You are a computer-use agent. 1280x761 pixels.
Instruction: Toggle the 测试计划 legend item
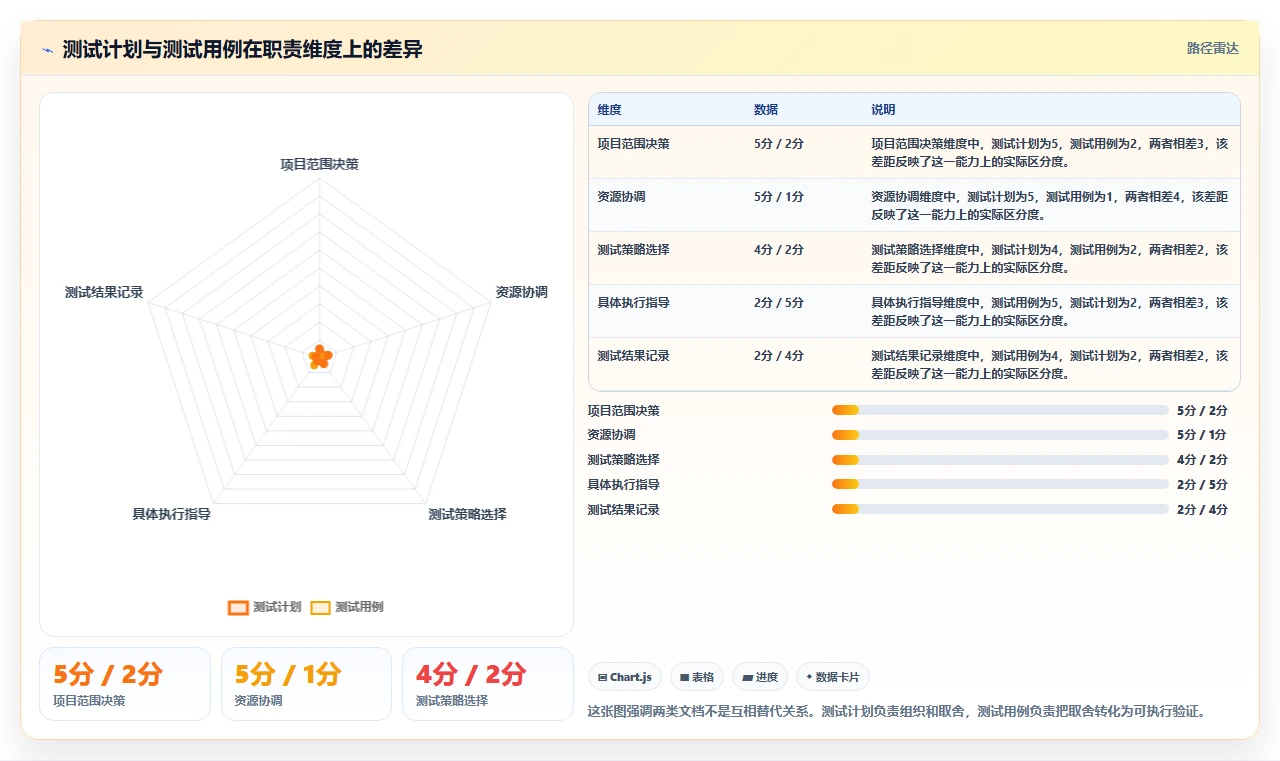click(264, 607)
